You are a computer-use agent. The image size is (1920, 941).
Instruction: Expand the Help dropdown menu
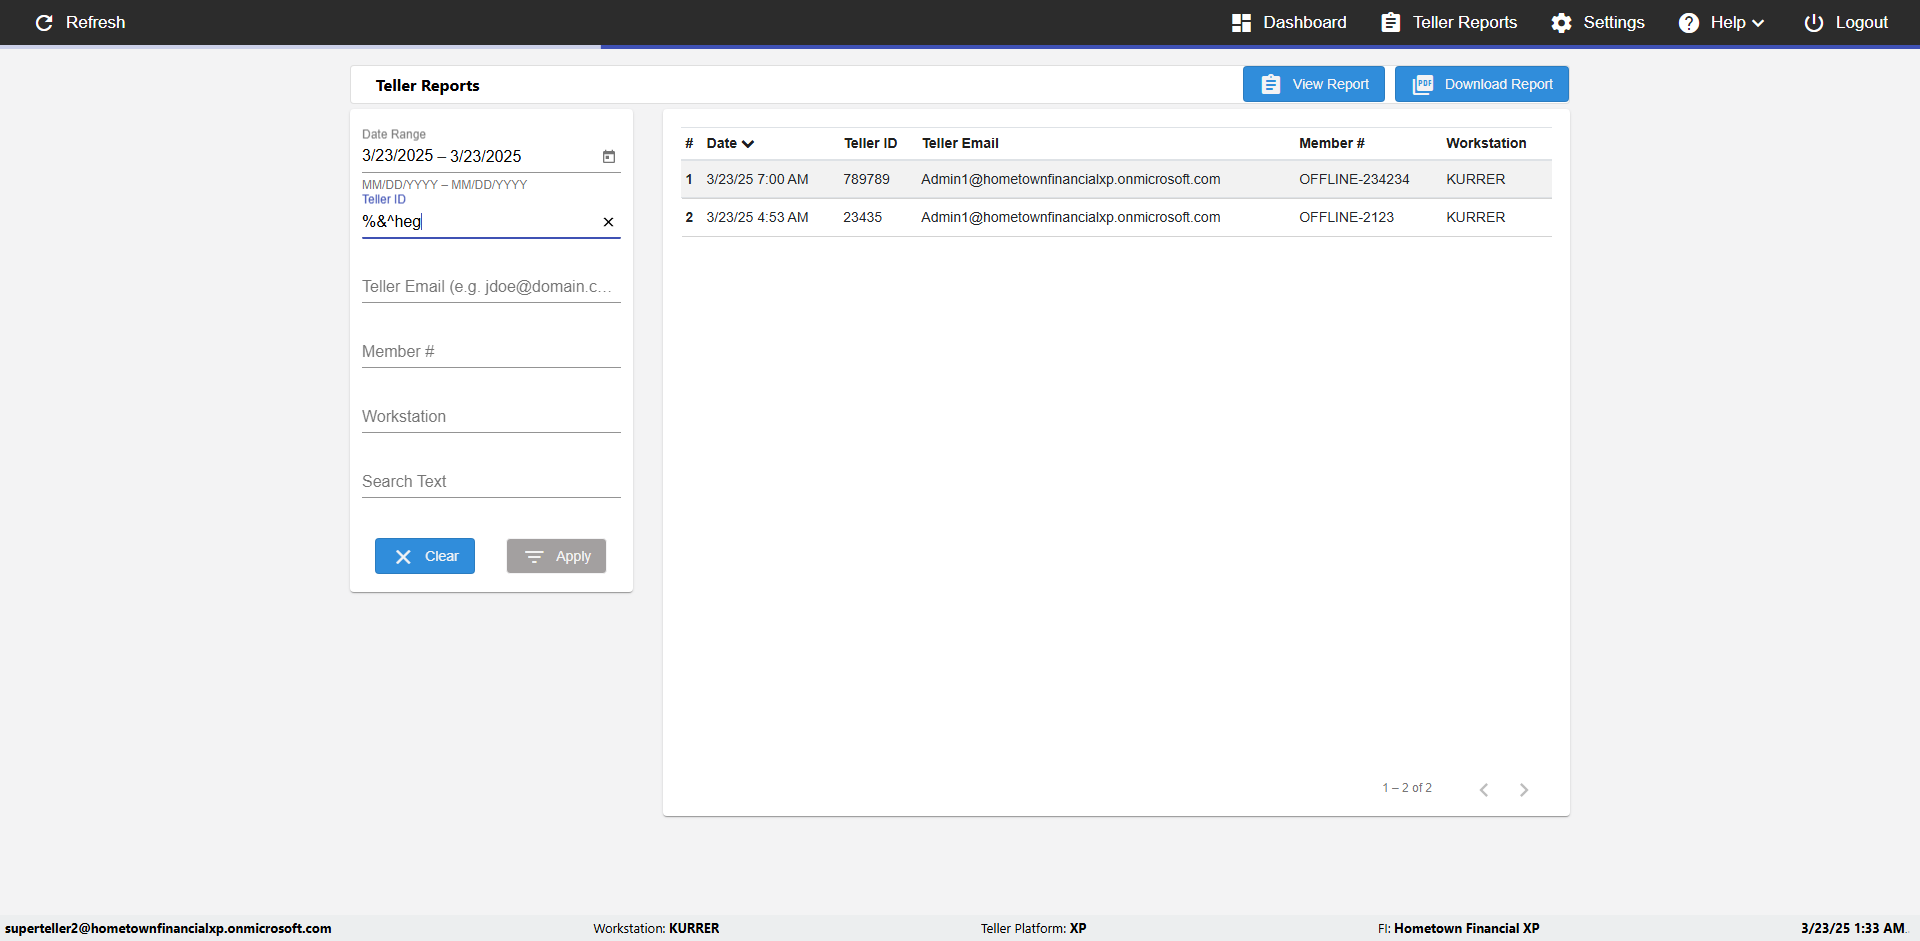(x=1722, y=22)
